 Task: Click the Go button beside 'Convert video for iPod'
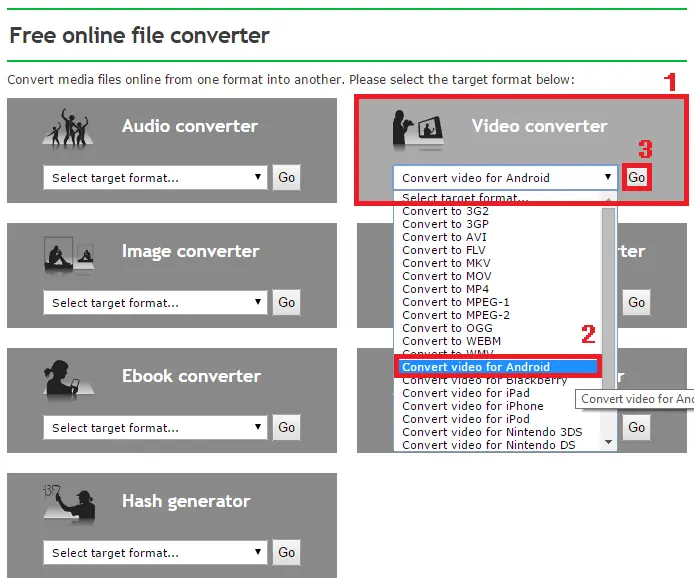pos(636,427)
